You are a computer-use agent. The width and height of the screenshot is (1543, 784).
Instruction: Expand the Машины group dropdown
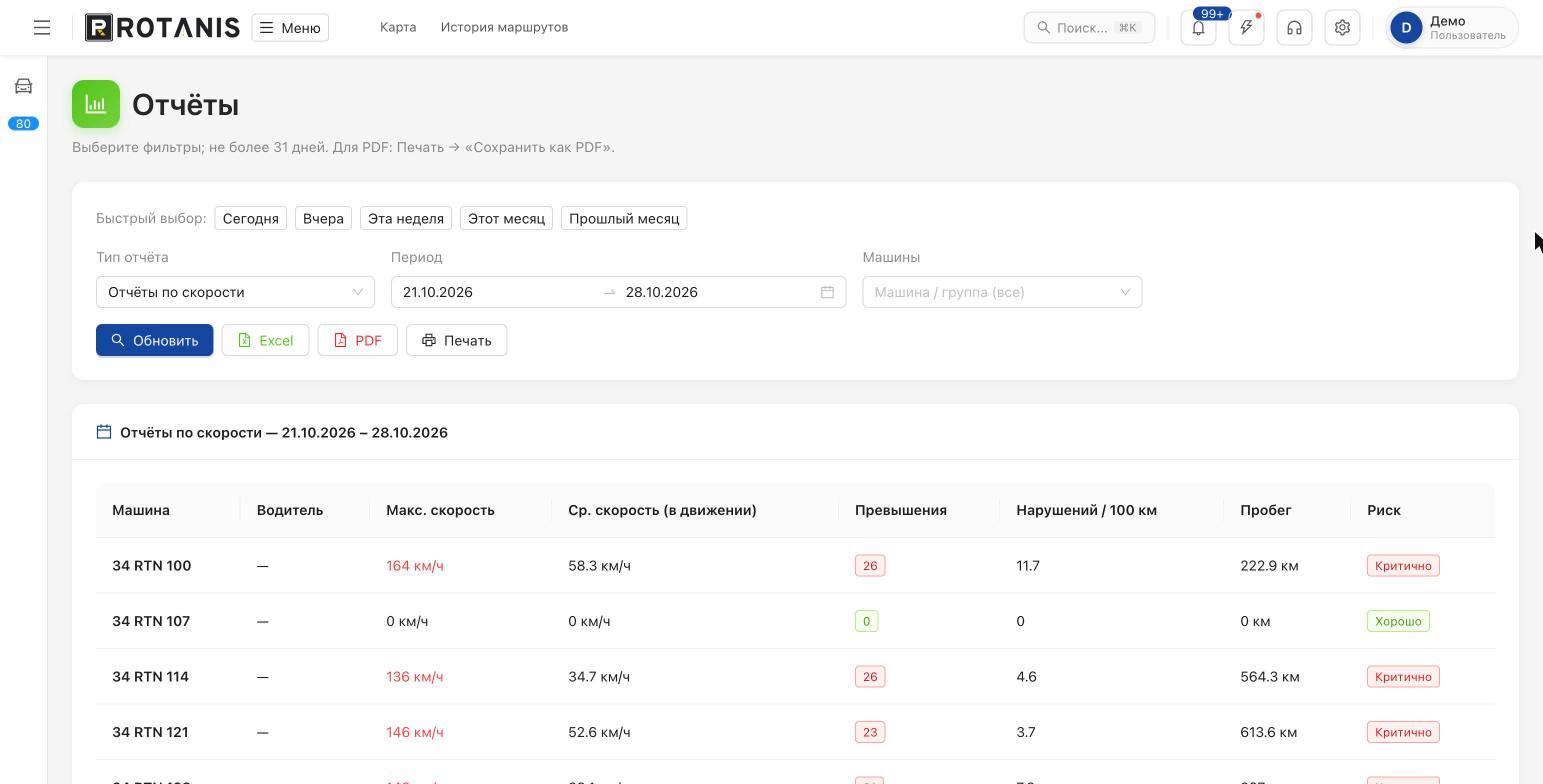tap(1002, 292)
